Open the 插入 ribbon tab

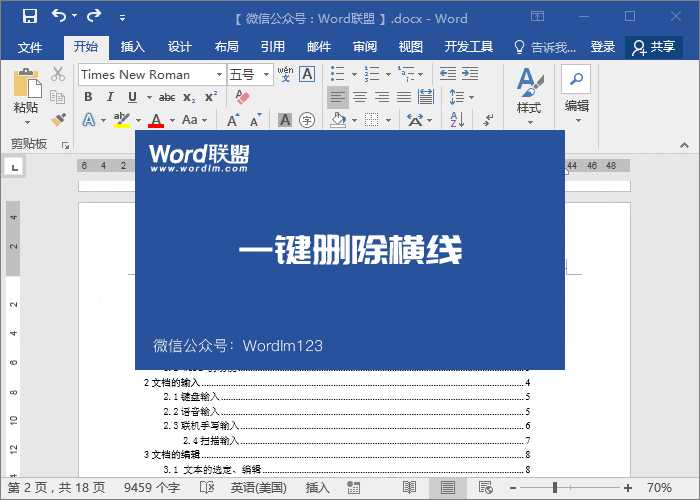pyautogui.click(x=133, y=47)
